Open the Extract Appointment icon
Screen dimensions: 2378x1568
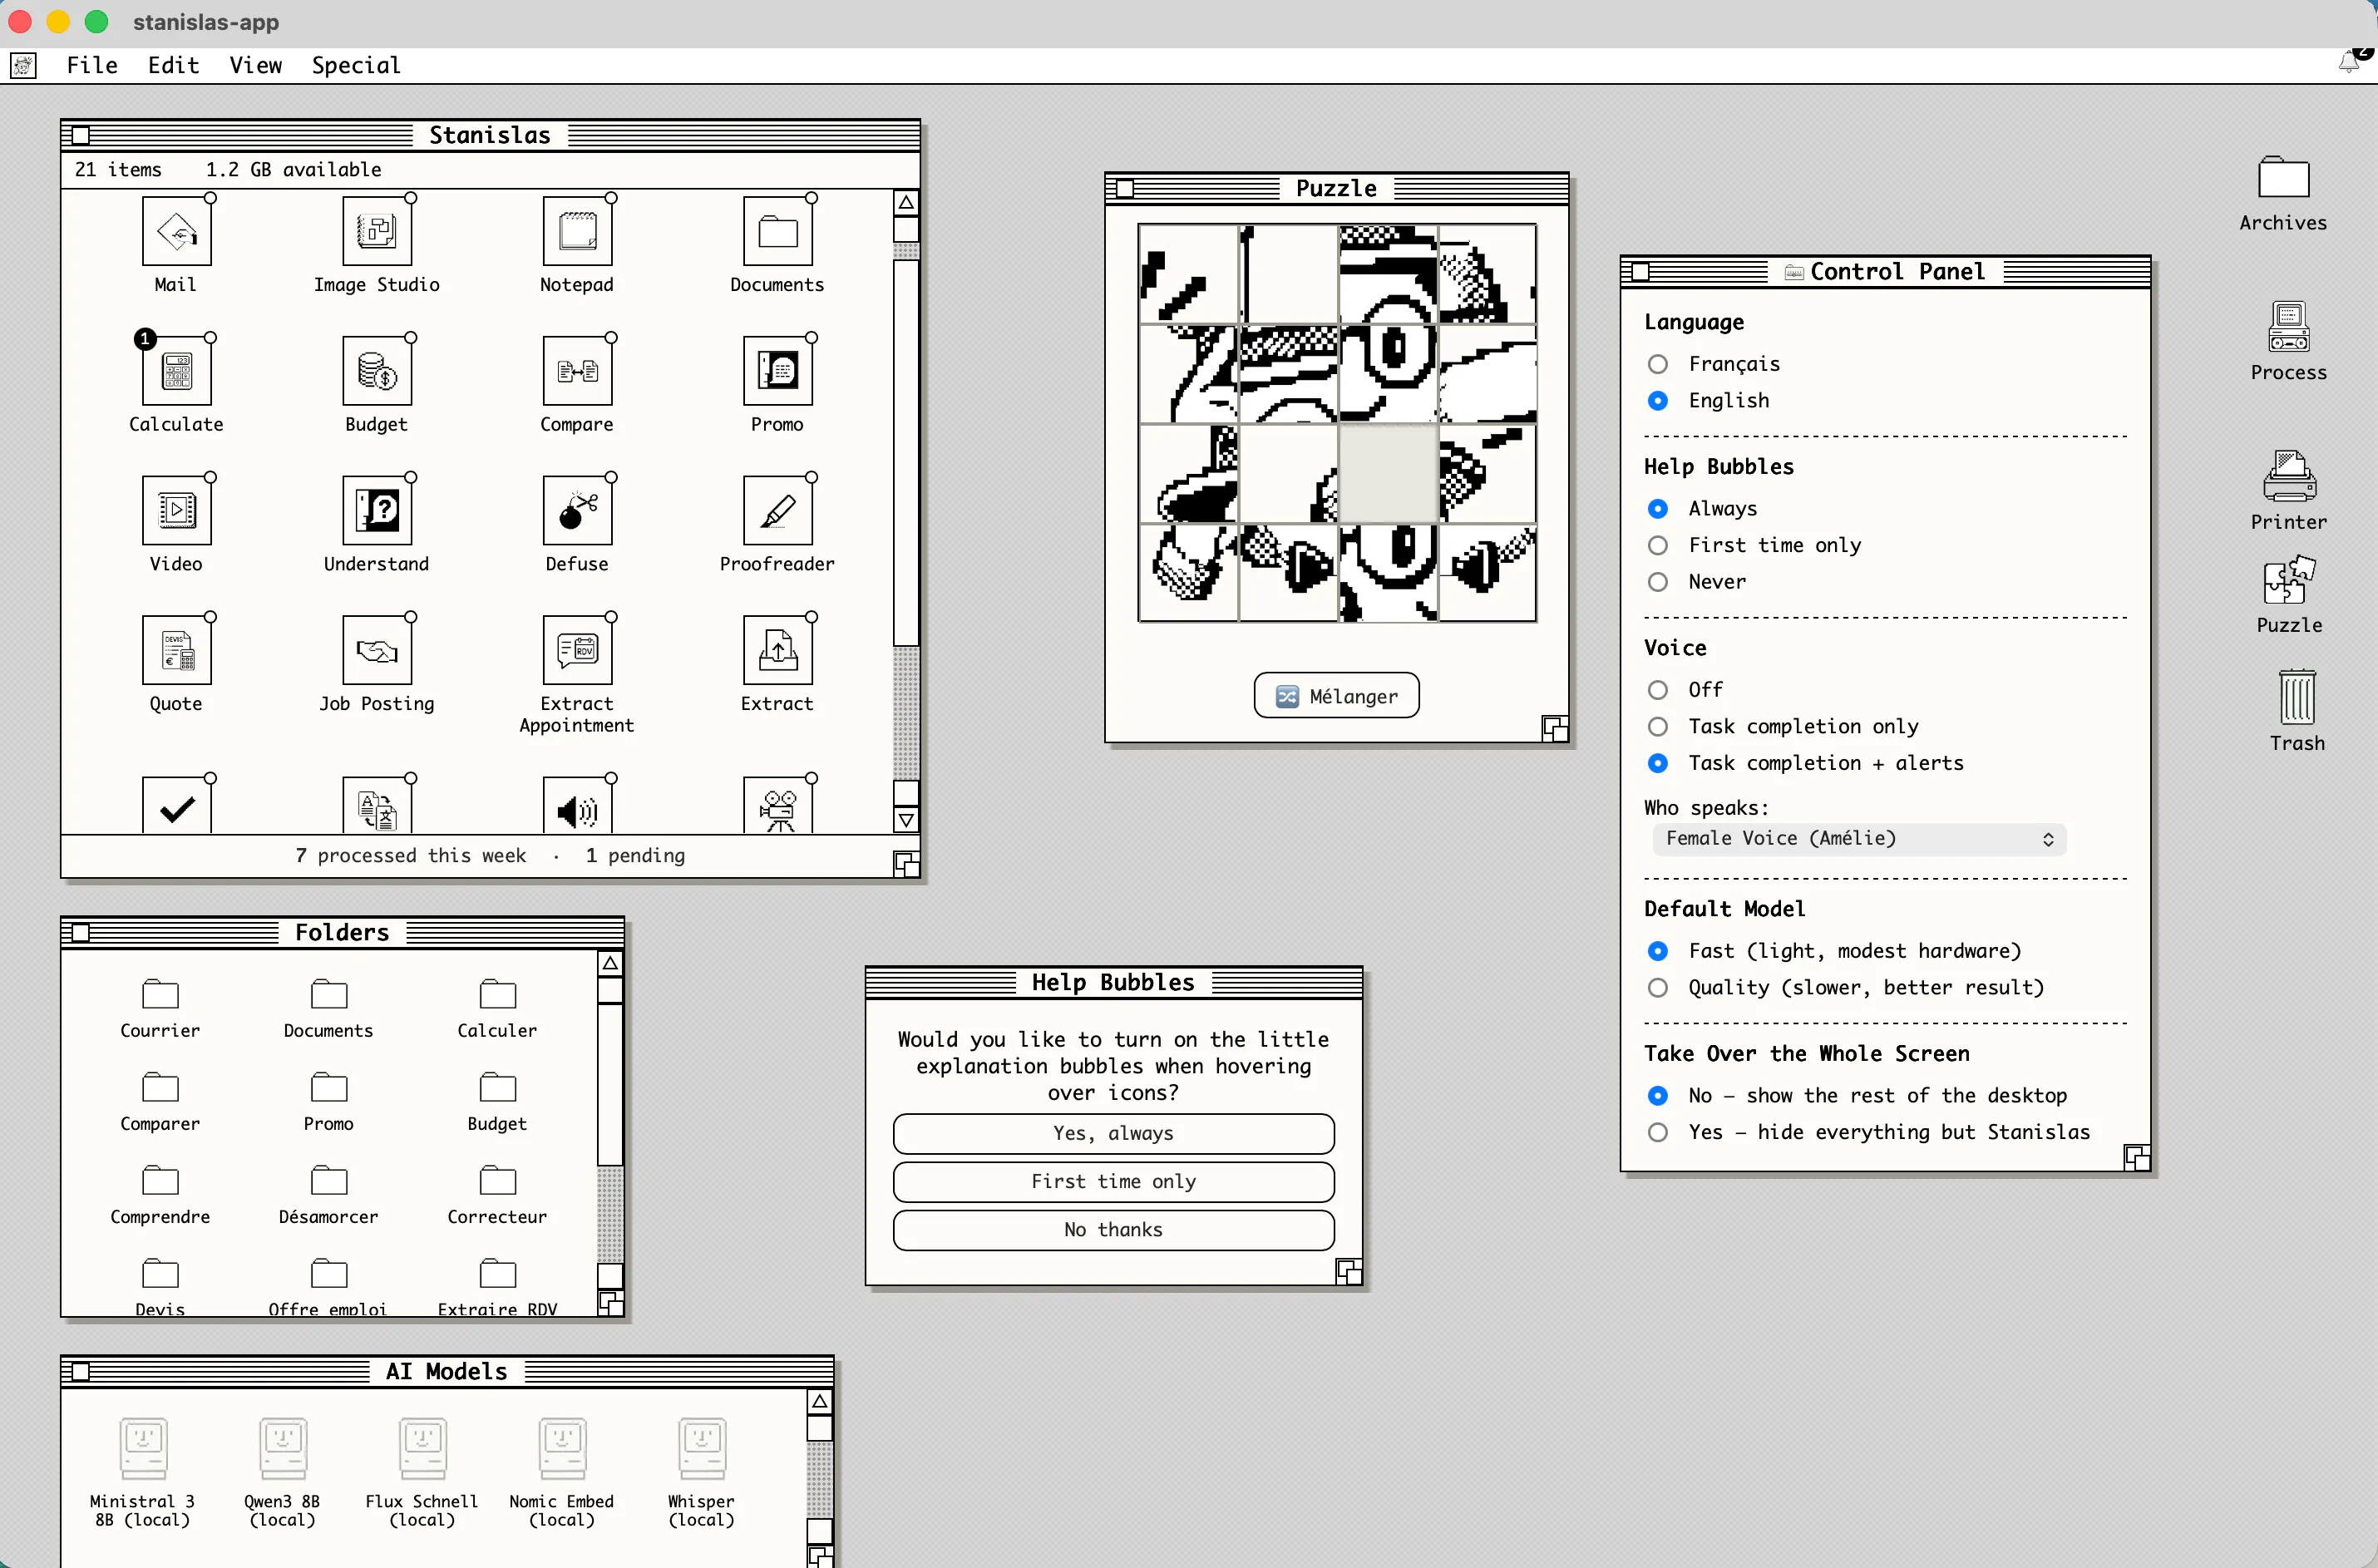click(577, 651)
